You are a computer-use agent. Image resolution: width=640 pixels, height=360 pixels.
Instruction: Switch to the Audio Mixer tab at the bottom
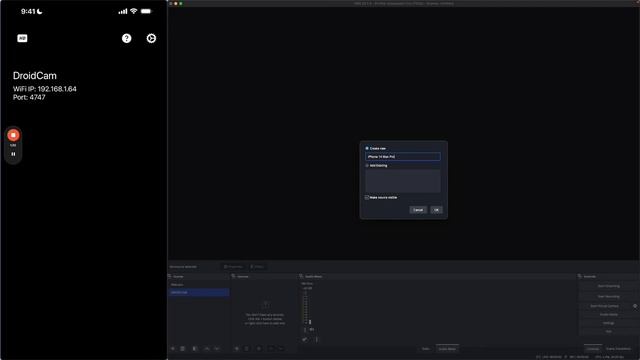click(x=447, y=349)
